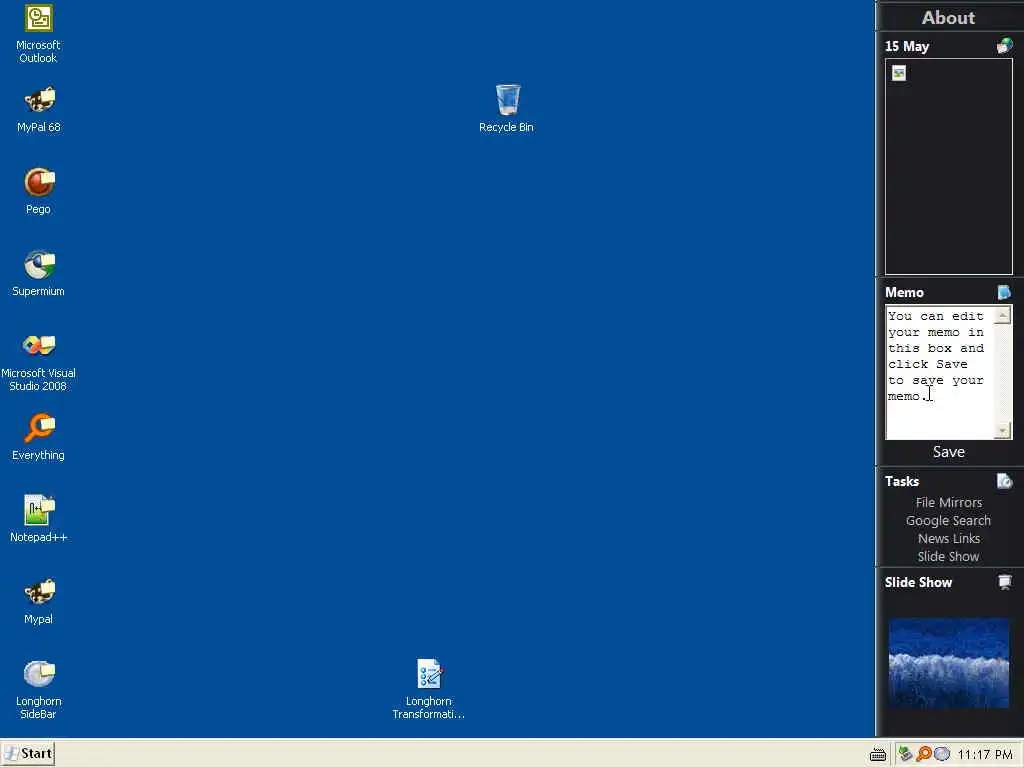1024x768 pixels.
Task: Select the Longhorn SideBar shortcut
Action: point(39,690)
